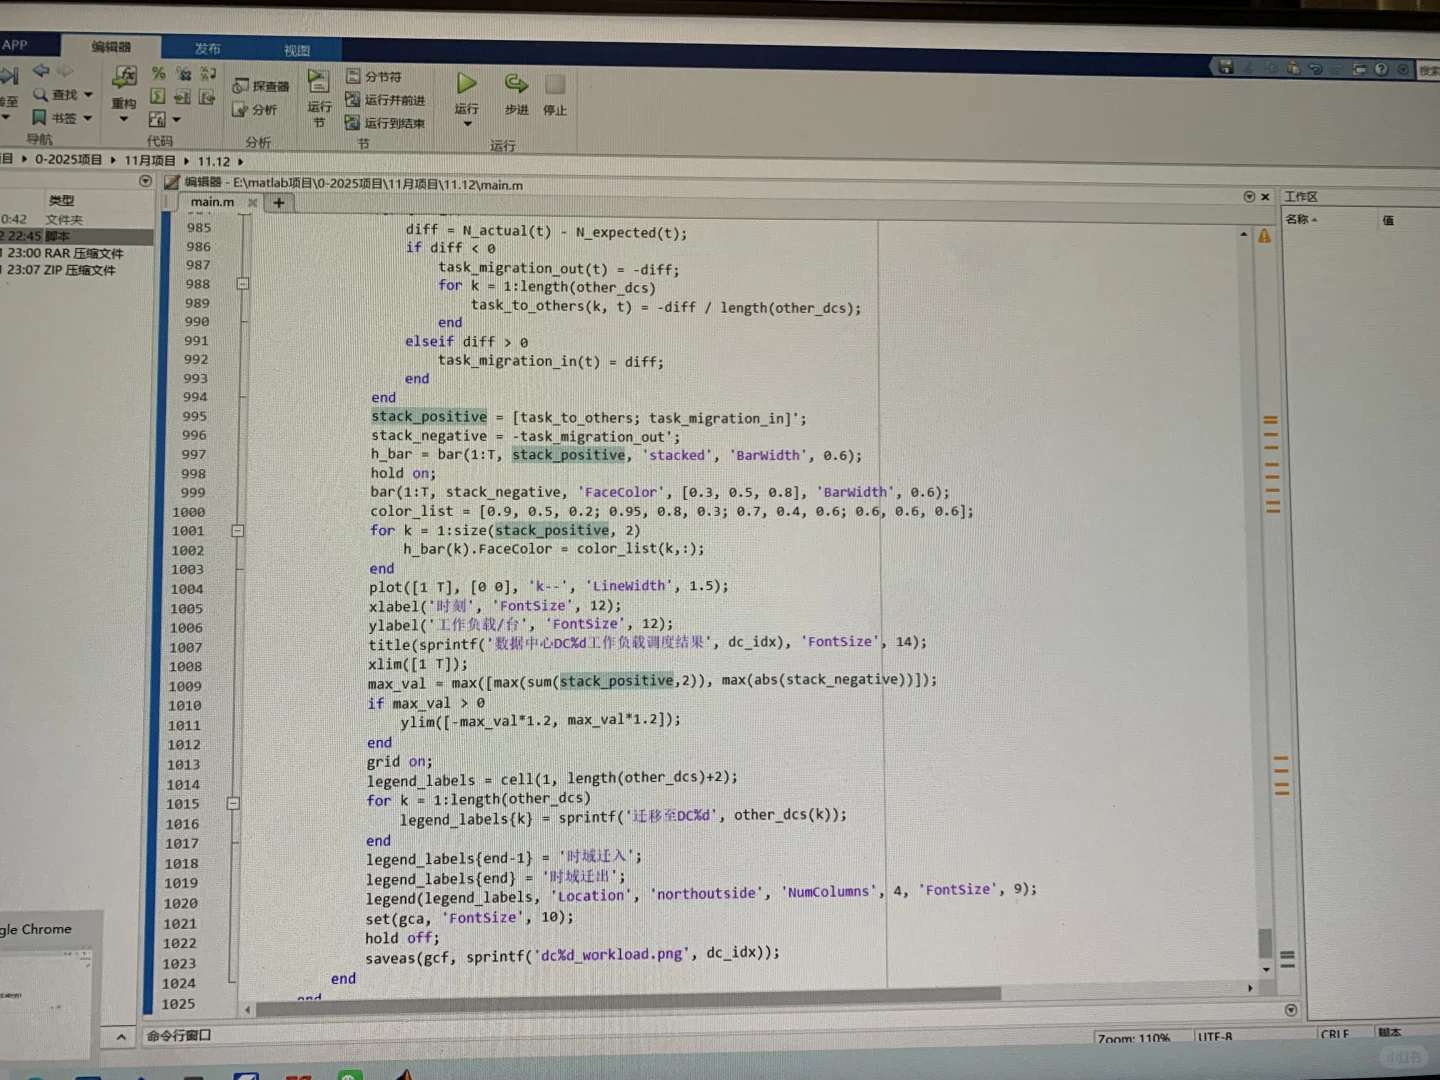The height and width of the screenshot is (1080, 1440).
Task: Click the percent comment icon
Action: [158, 73]
